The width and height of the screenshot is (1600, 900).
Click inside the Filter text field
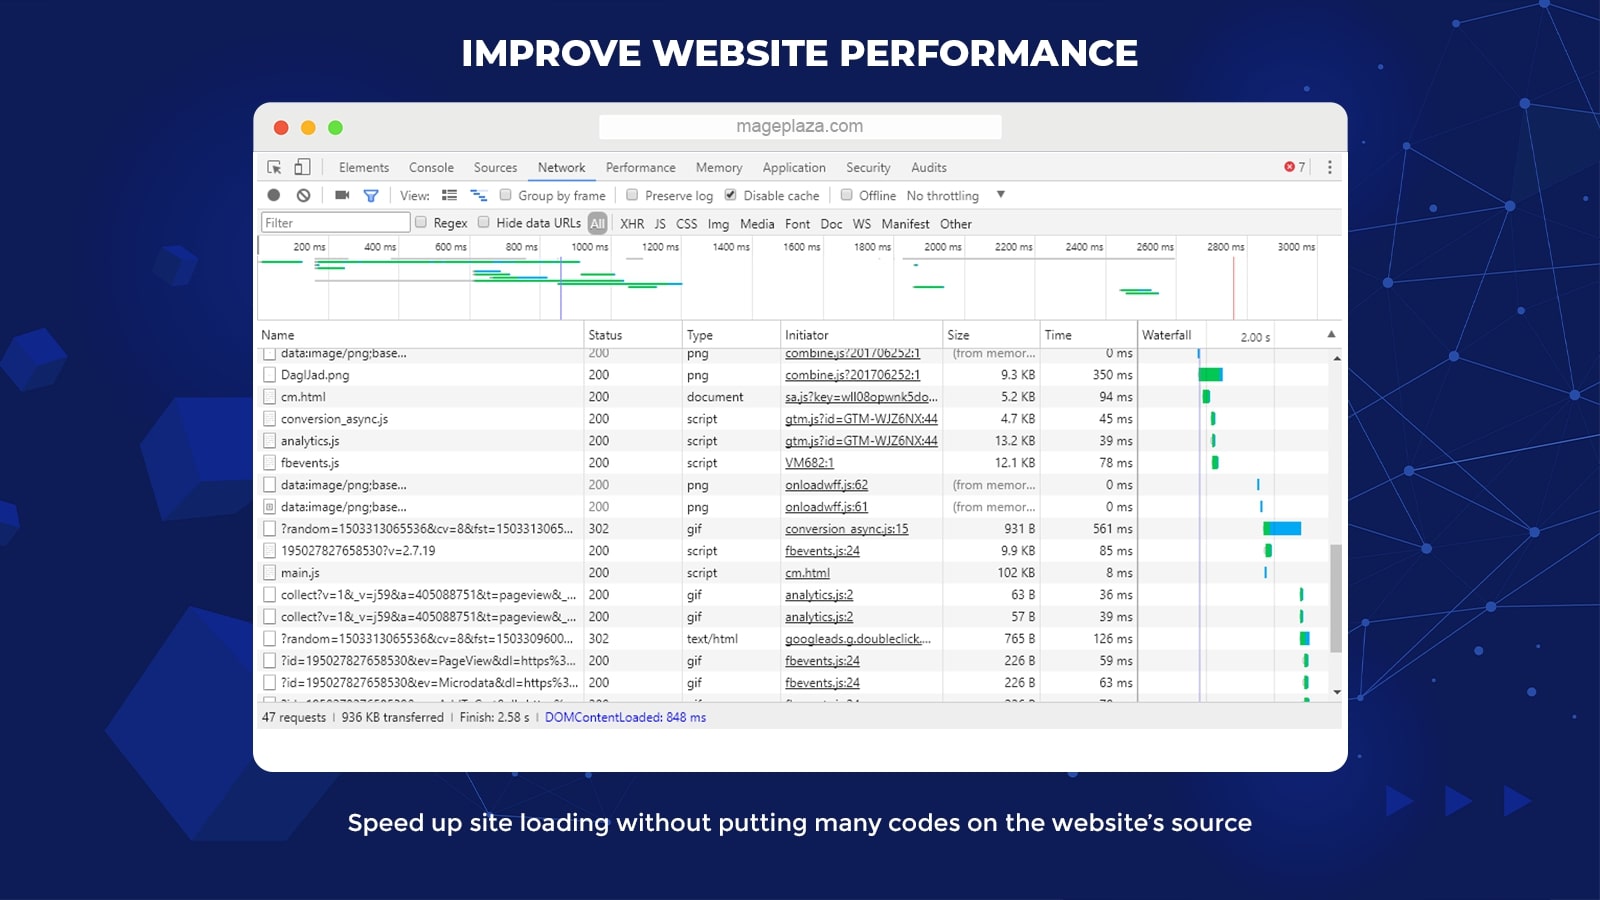(336, 223)
